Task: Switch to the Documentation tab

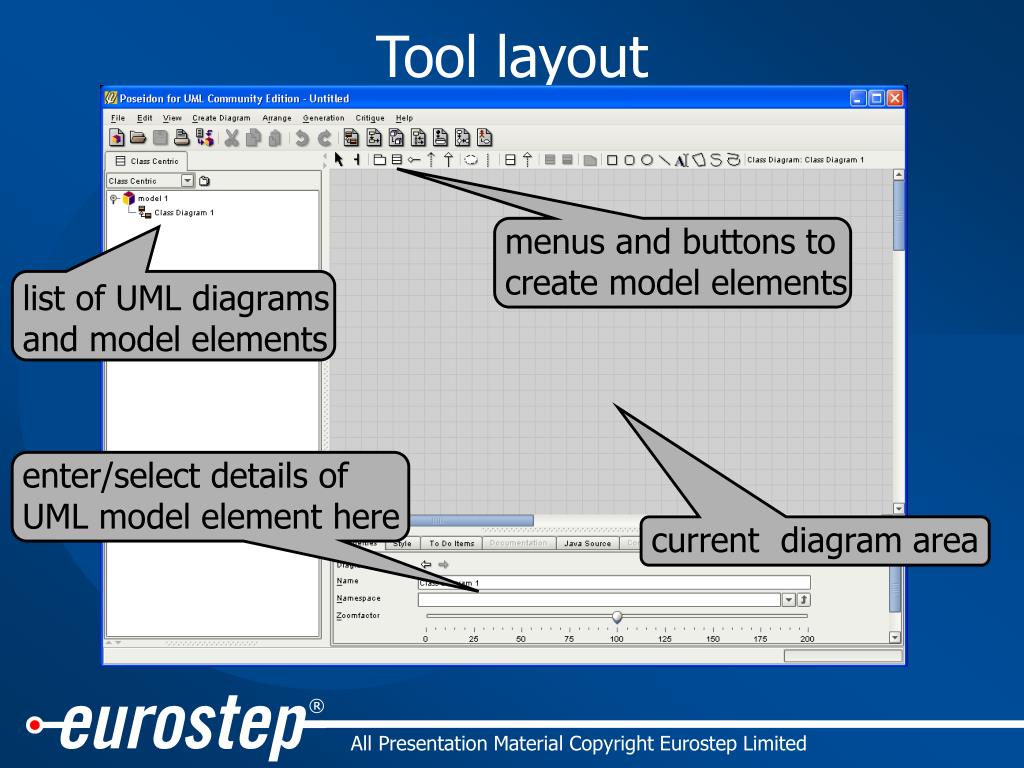Action: tap(519, 543)
